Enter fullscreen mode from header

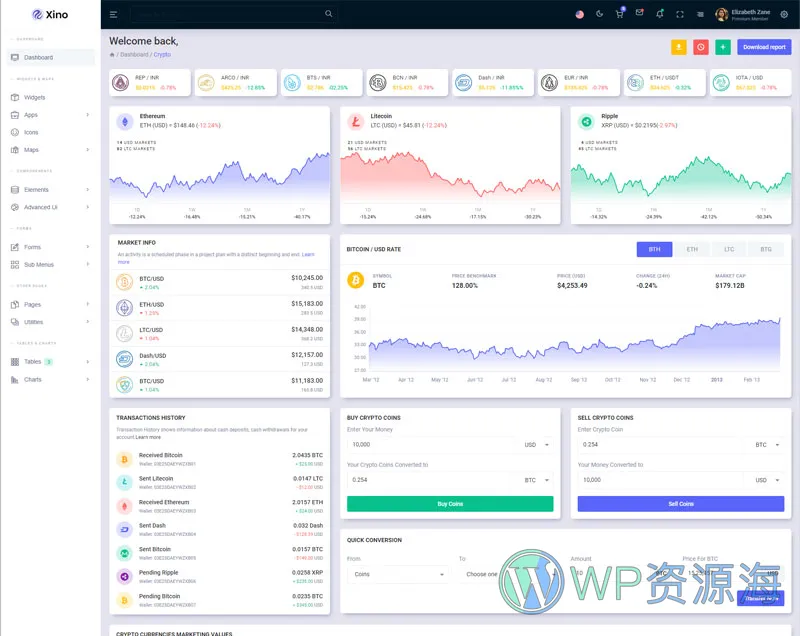[x=680, y=14]
